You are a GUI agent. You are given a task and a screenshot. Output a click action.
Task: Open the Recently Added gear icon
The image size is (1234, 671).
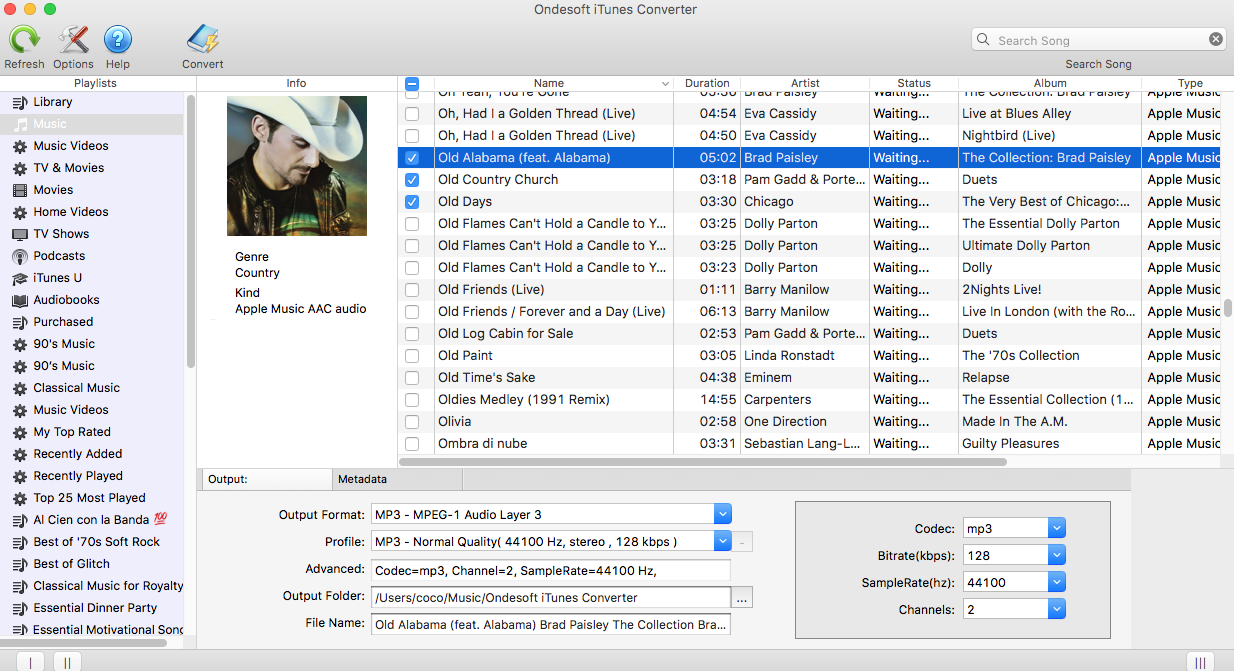20,454
